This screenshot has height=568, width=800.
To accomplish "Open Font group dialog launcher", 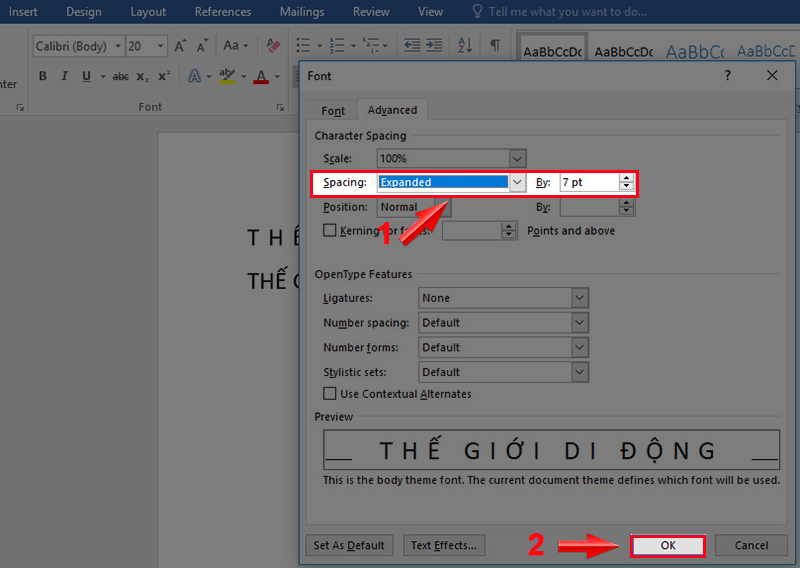I will point(280,107).
